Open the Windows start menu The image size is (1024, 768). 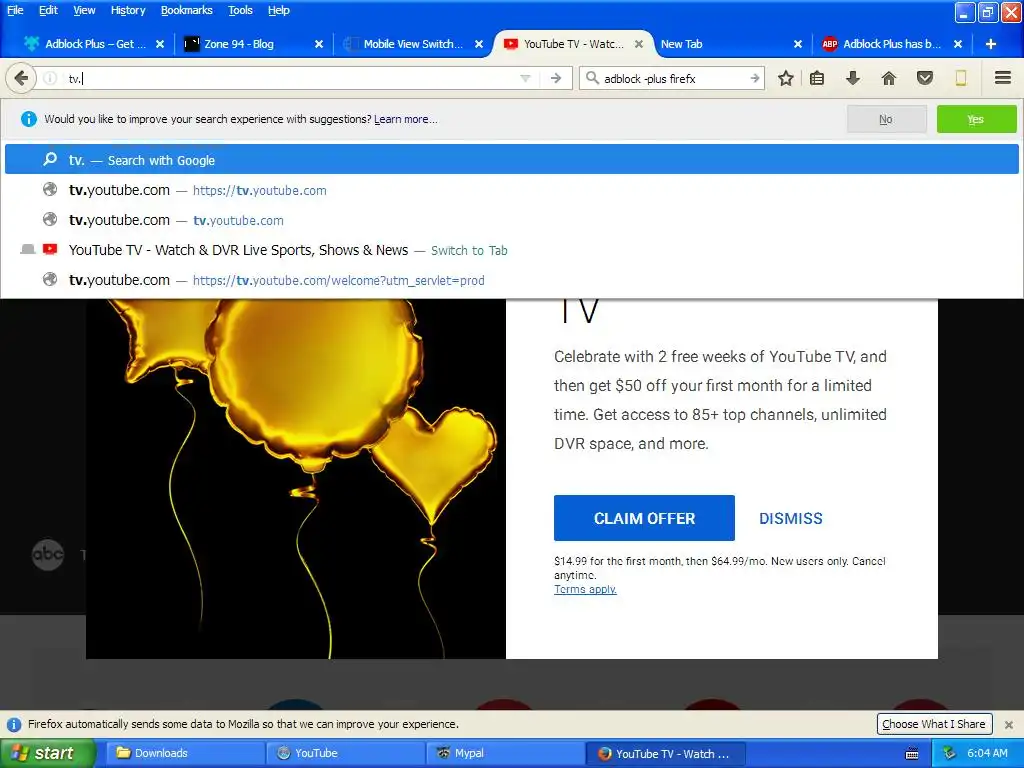[x=48, y=753]
